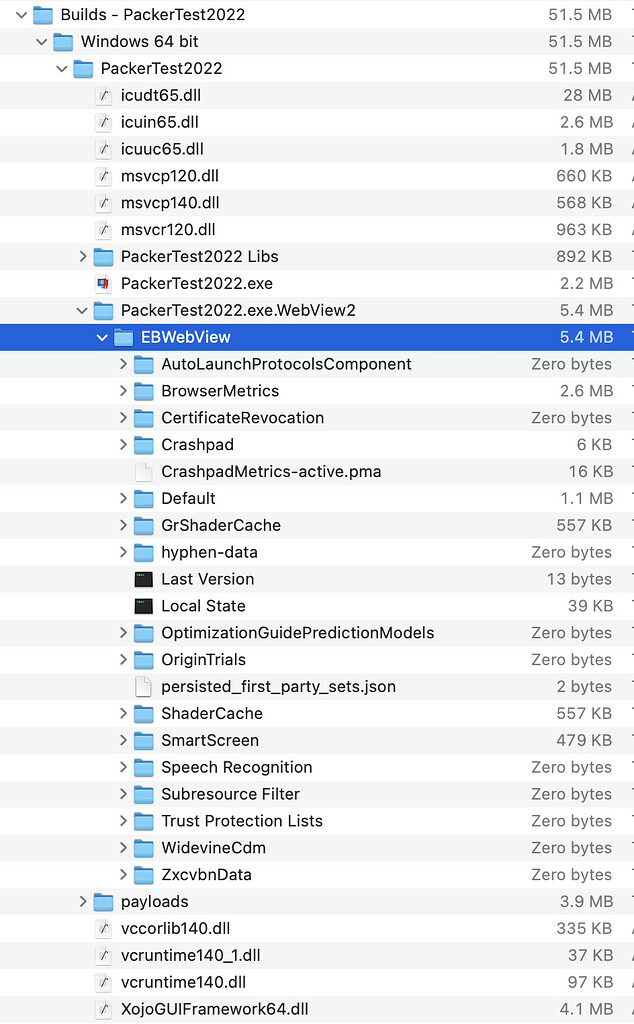Select the Speech Recognition folder name
634x1024 pixels.
(236, 767)
